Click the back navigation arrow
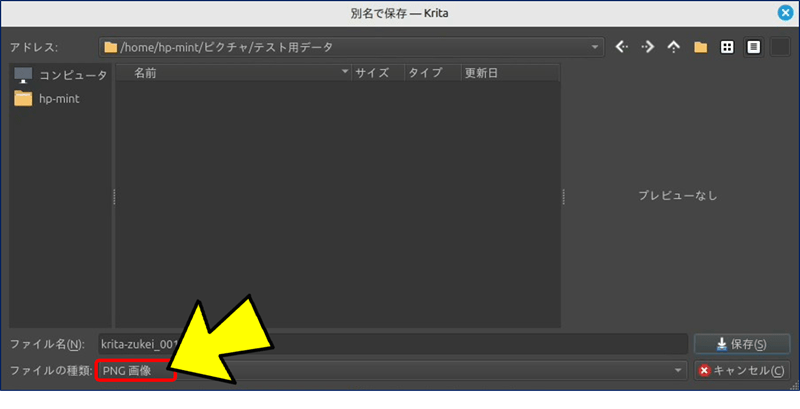Viewport: 800px width, 409px height. point(622,47)
